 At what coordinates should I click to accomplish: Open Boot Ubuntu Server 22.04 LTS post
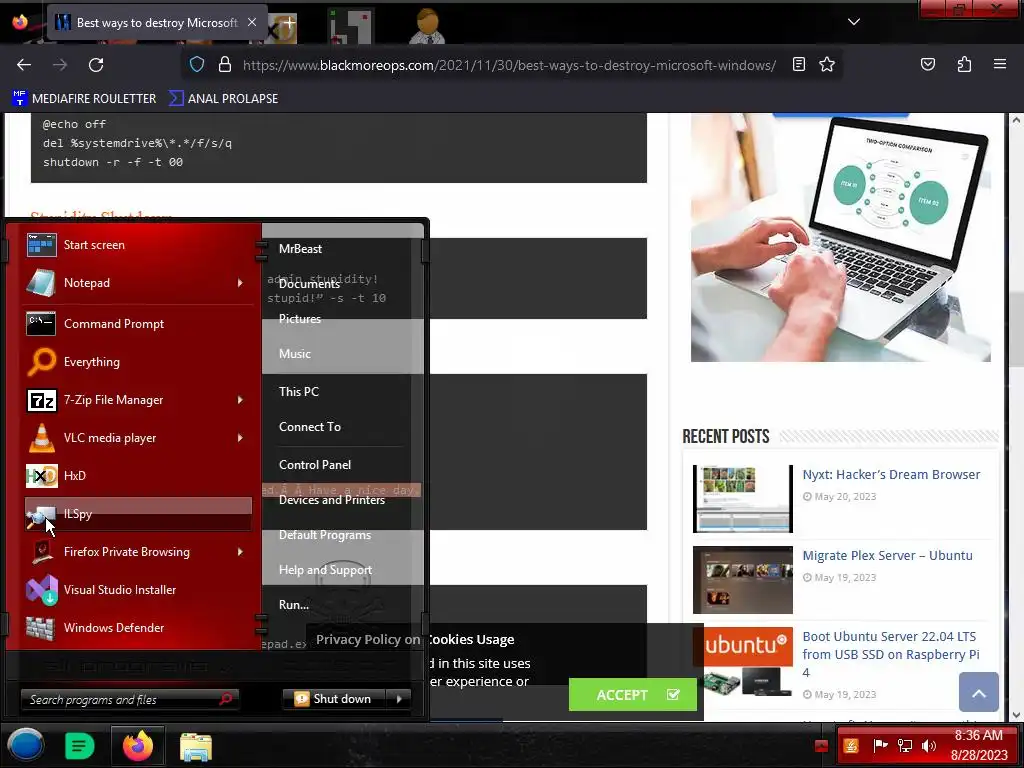pyautogui.click(x=890, y=654)
